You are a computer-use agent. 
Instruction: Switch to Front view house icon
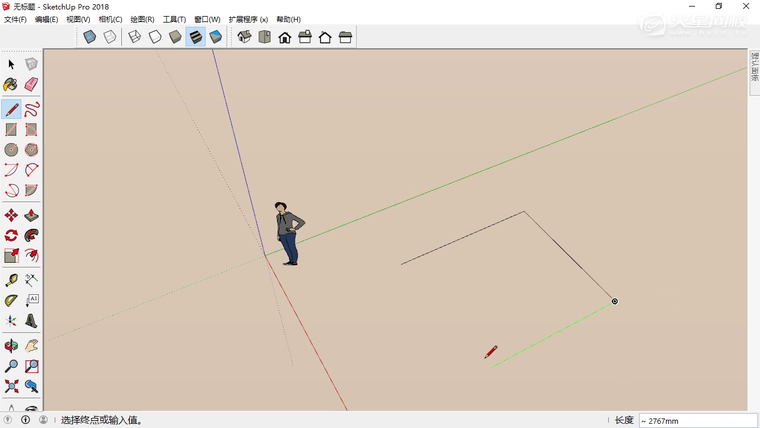pyautogui.click(x=285, y=37)
